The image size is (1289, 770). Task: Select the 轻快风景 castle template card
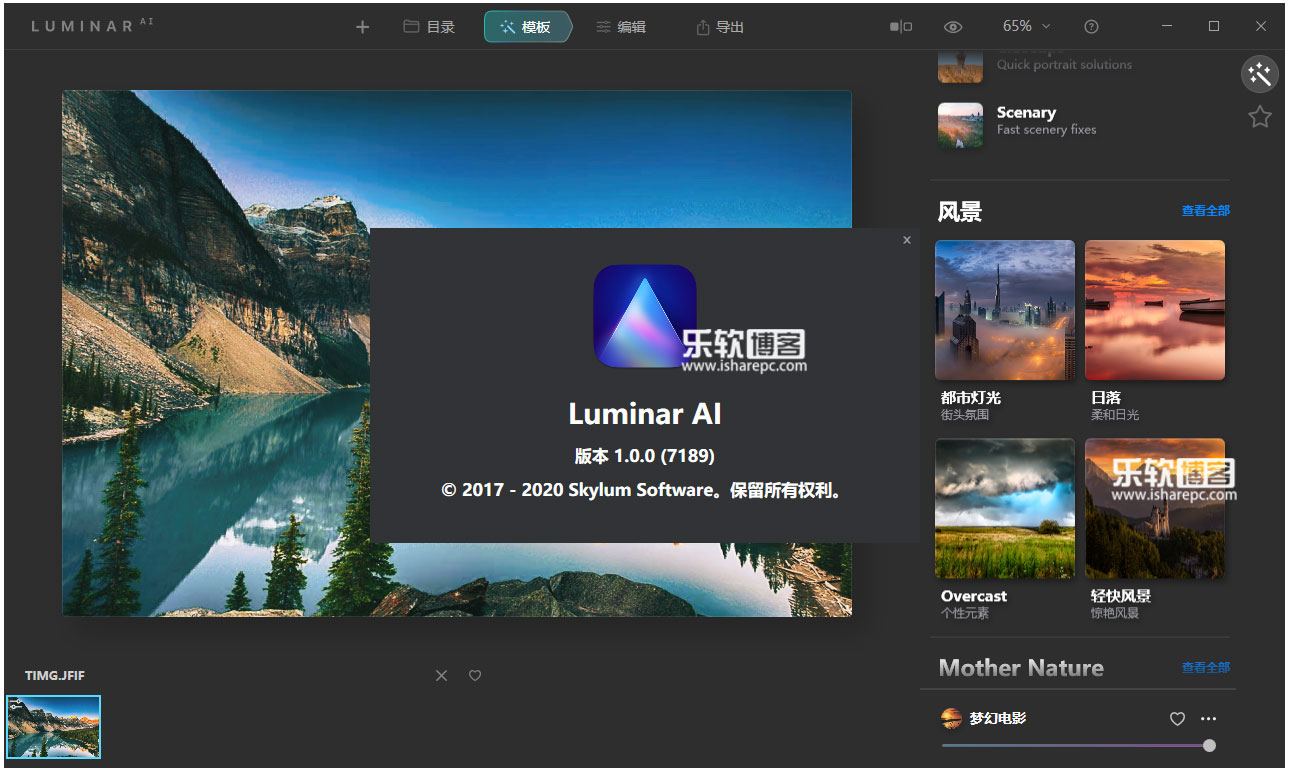[1155, 508]
